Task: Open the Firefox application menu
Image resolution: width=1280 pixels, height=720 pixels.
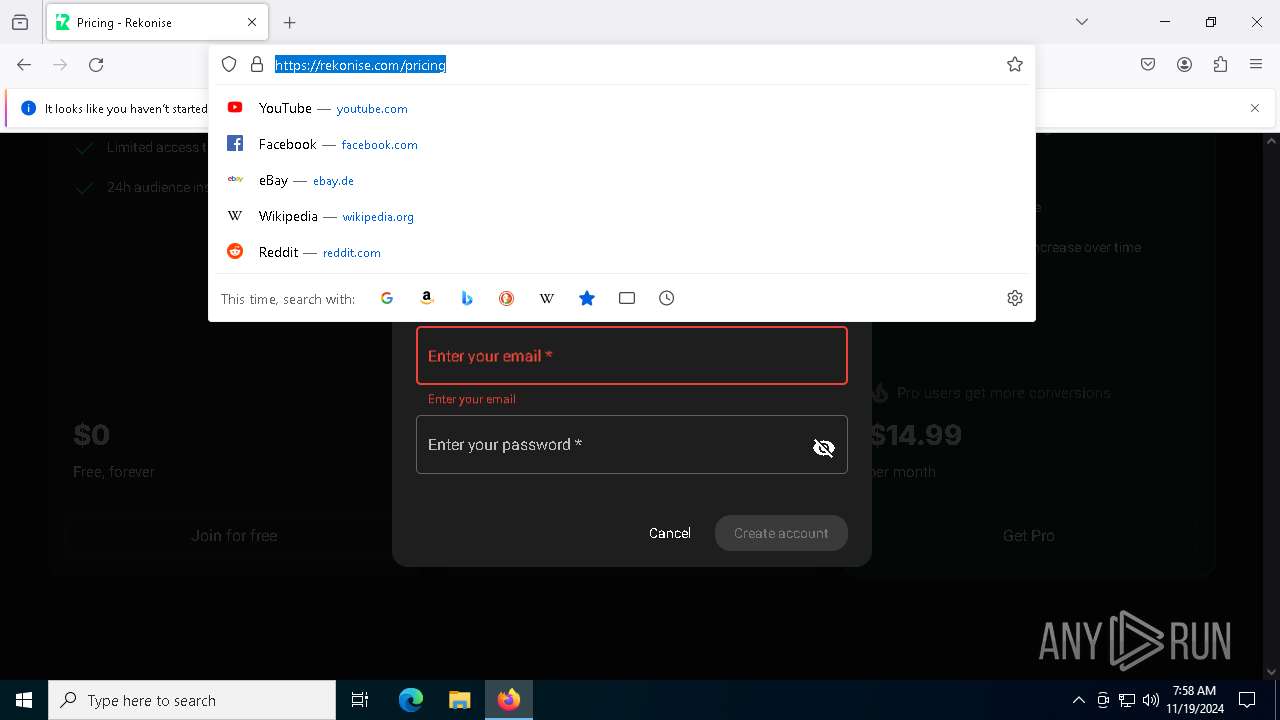Action: click(x=1256, y=65)
